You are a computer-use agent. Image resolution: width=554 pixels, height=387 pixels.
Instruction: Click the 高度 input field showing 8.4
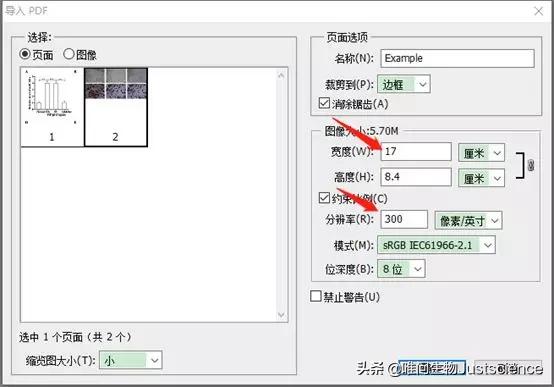point(416,177)
